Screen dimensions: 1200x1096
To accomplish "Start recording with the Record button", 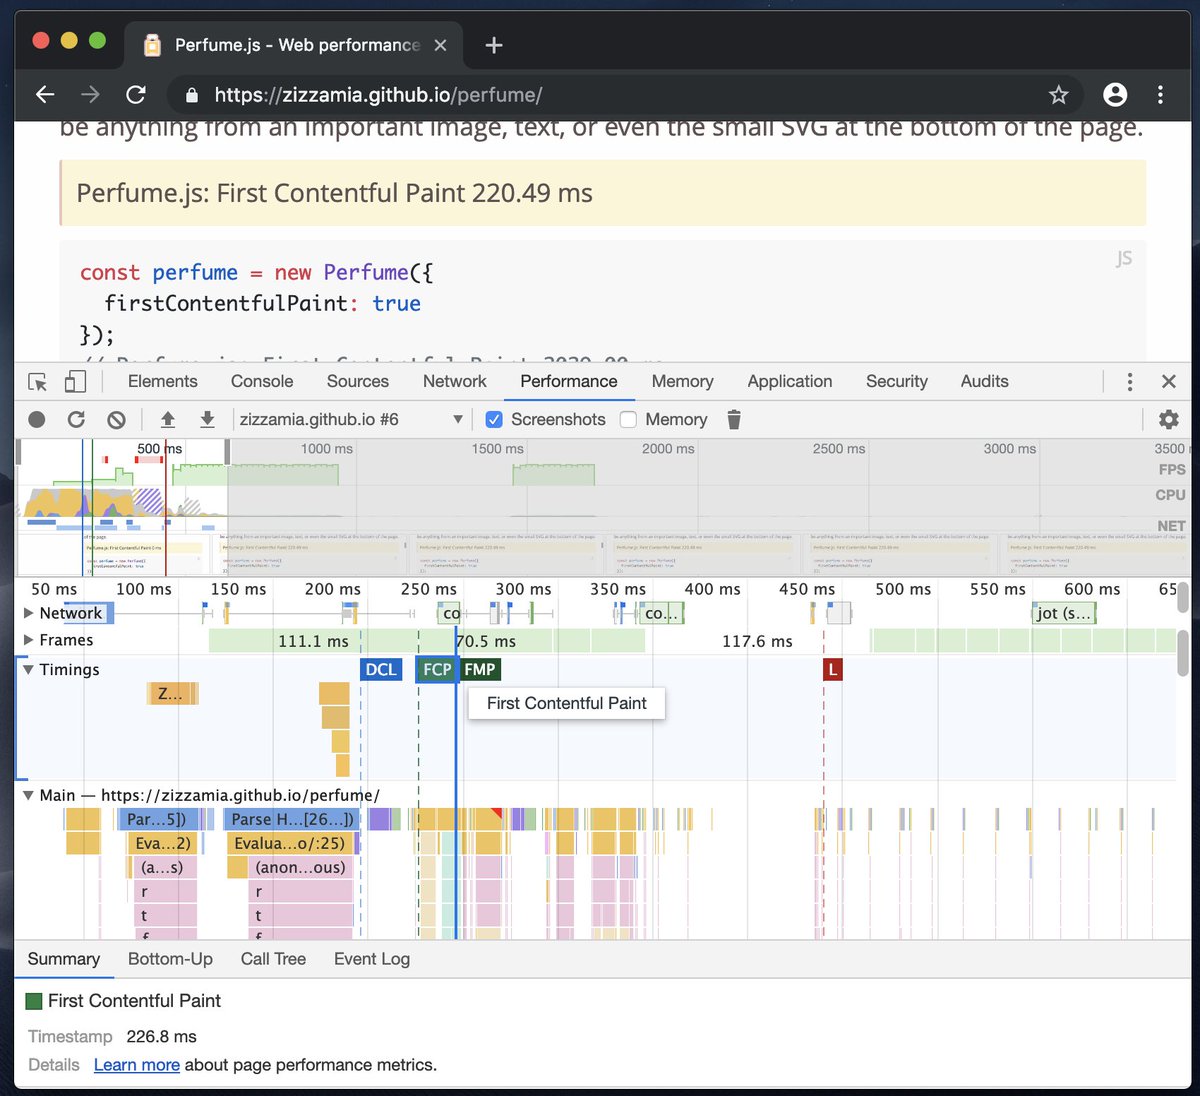I will point(37,420).
